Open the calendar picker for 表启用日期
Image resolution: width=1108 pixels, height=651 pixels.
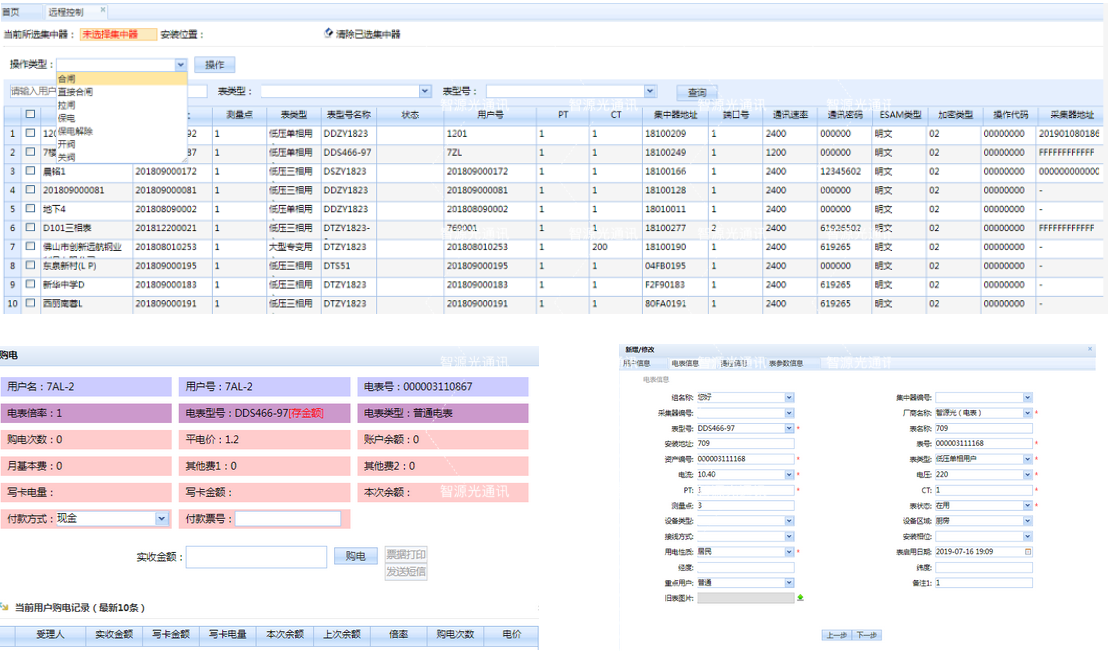point(1027,551)
